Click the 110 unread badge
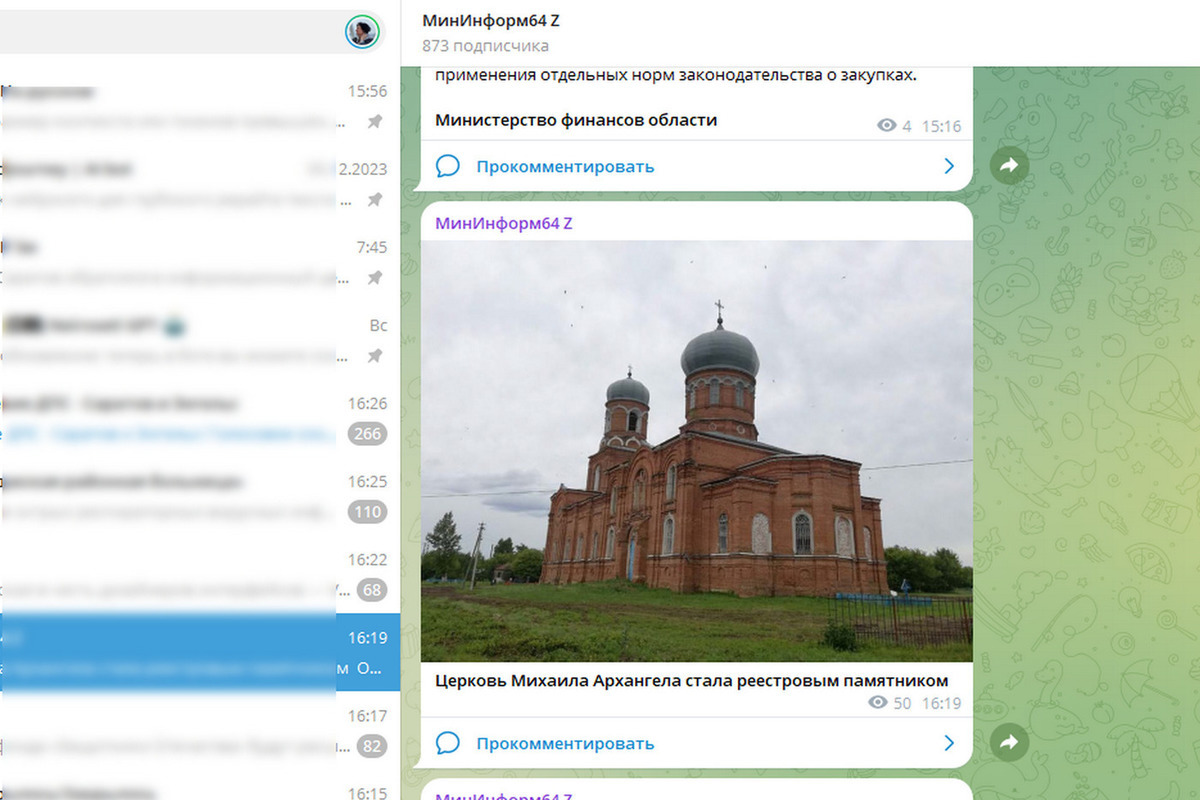Viewport: 1200px width, 800px height. pos(368,512)
